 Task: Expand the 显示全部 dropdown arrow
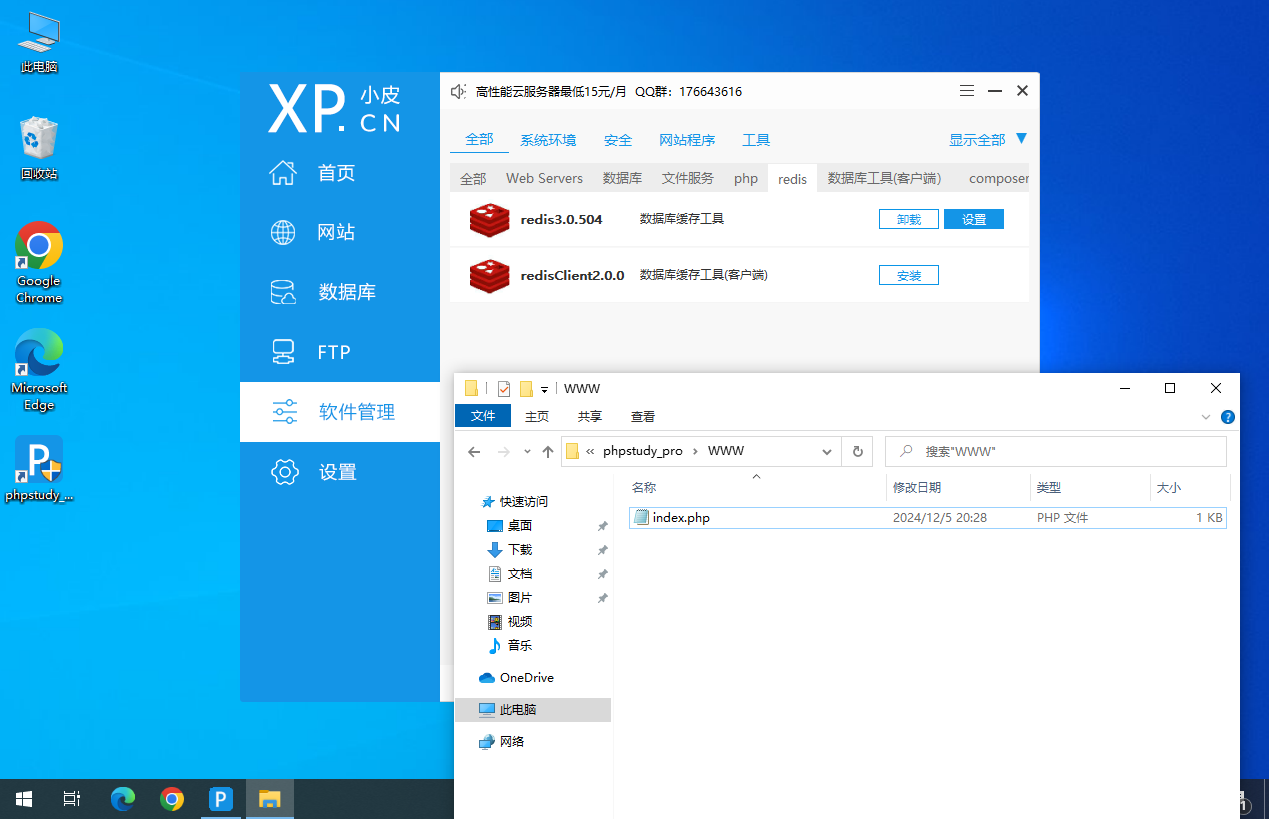[x=1021, y=139]
